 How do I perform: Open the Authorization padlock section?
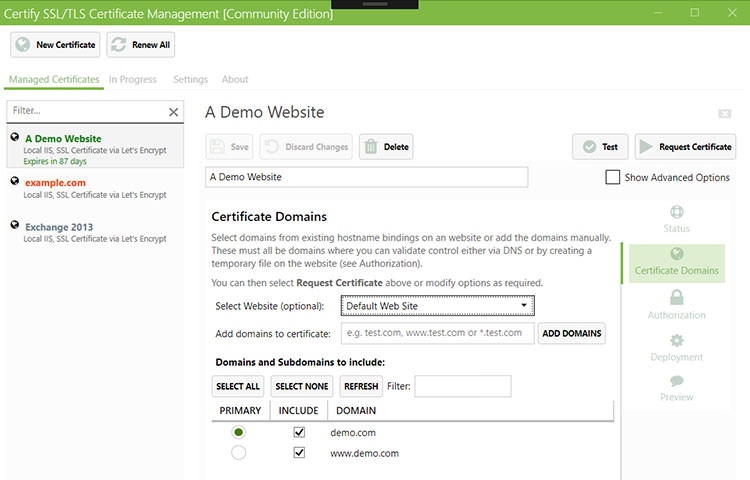[x=677, y=298]
